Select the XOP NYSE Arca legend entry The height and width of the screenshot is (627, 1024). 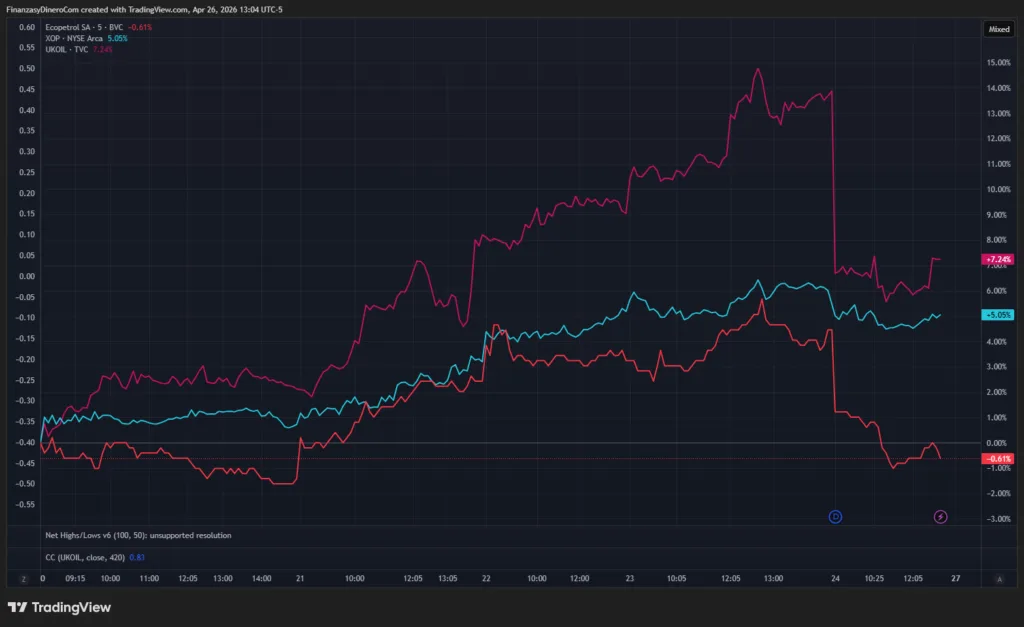click(x=74, y=38)
